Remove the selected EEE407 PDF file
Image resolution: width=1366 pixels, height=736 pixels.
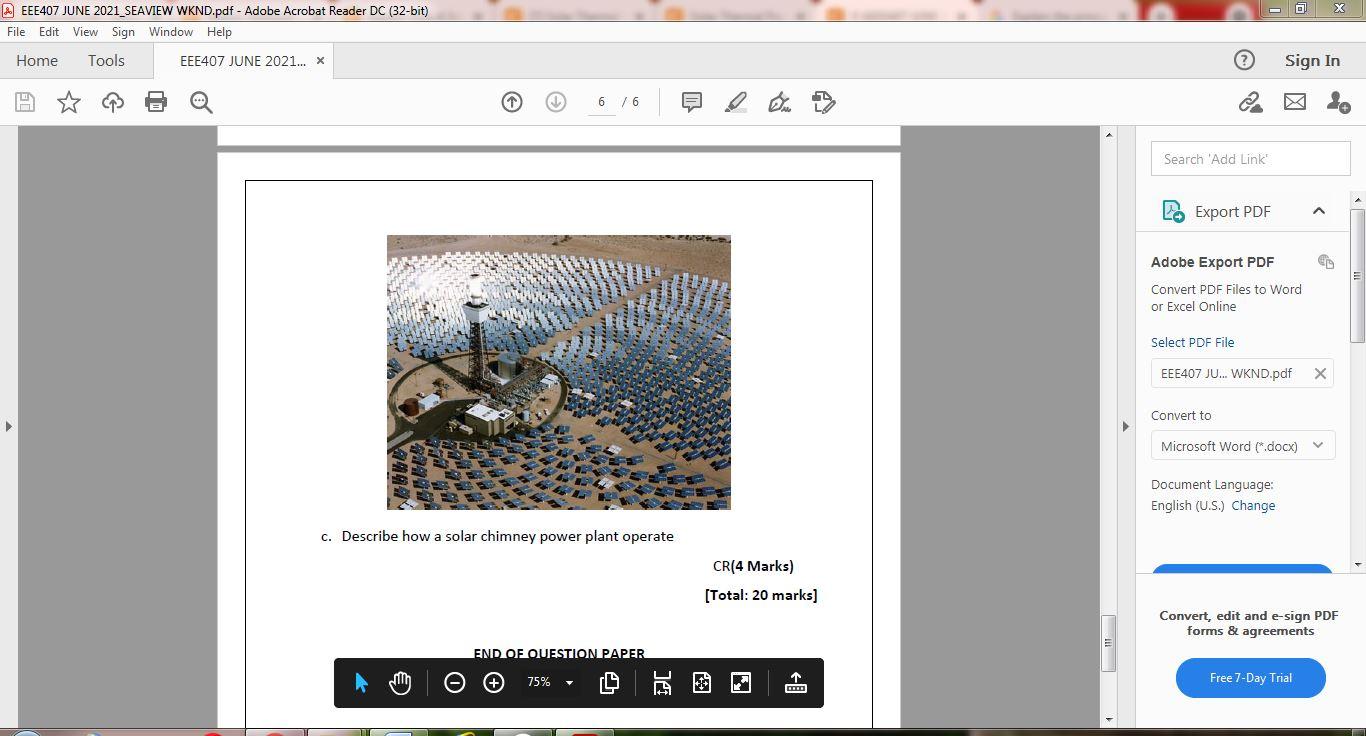1320,374
